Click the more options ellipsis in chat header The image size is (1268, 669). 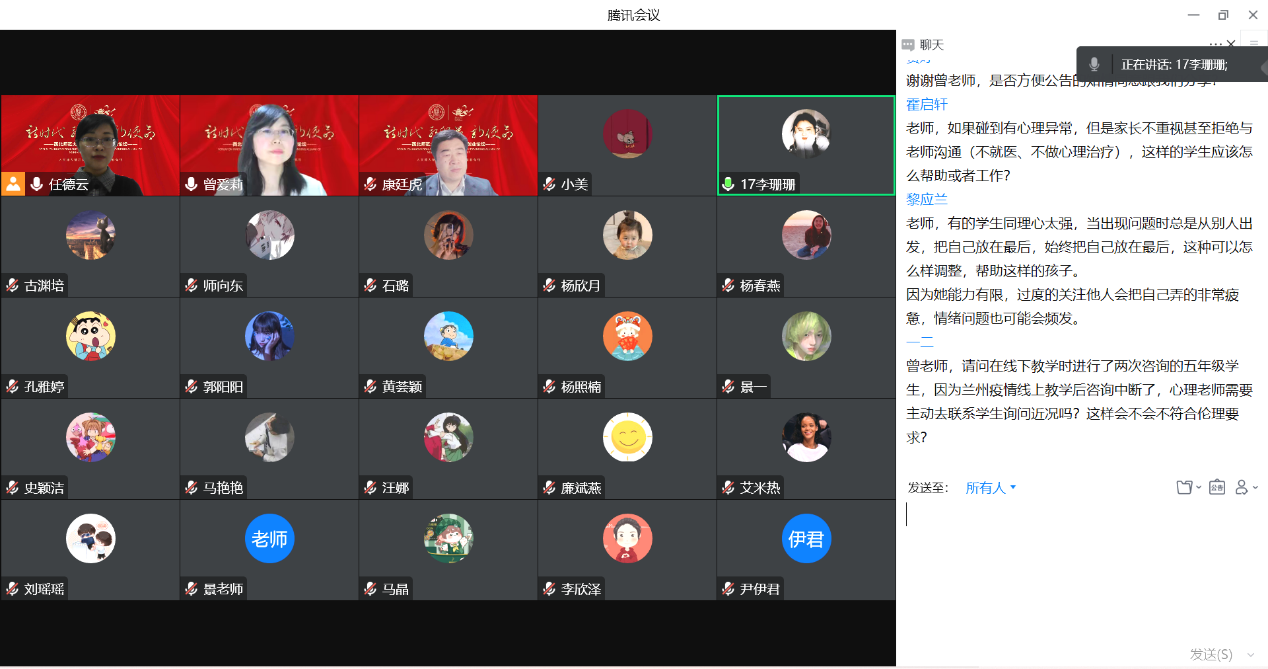click(x=1215, y=44)
